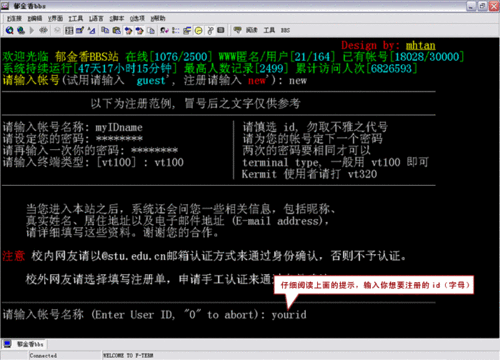This screenshot has height=360, width=500.
Task: Open the 界面 menu
Action: coord(55,19)
